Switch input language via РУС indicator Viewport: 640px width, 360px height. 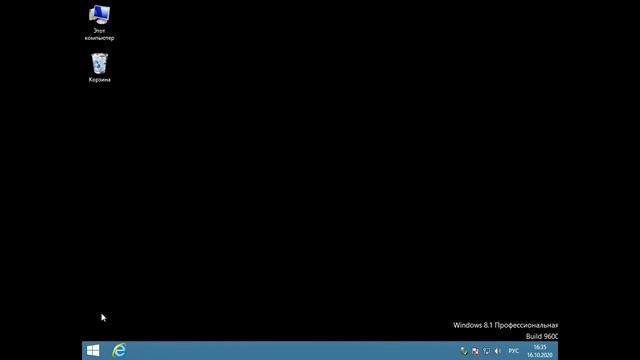[x=513, y=351]
